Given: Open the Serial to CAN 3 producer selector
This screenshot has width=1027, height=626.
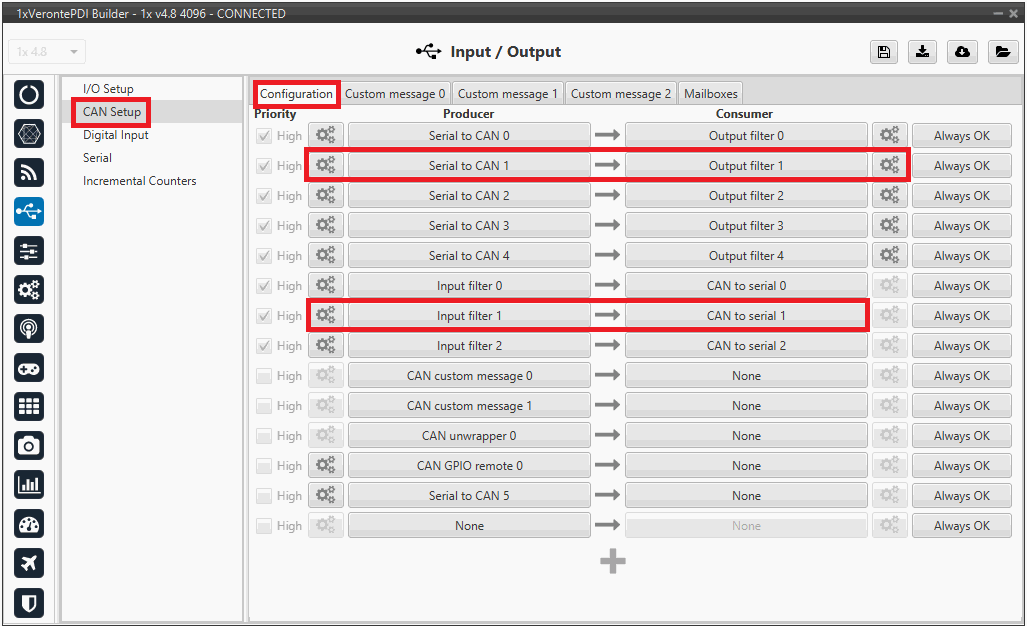Looking at the screenshot, I should [x=469, y=226].
